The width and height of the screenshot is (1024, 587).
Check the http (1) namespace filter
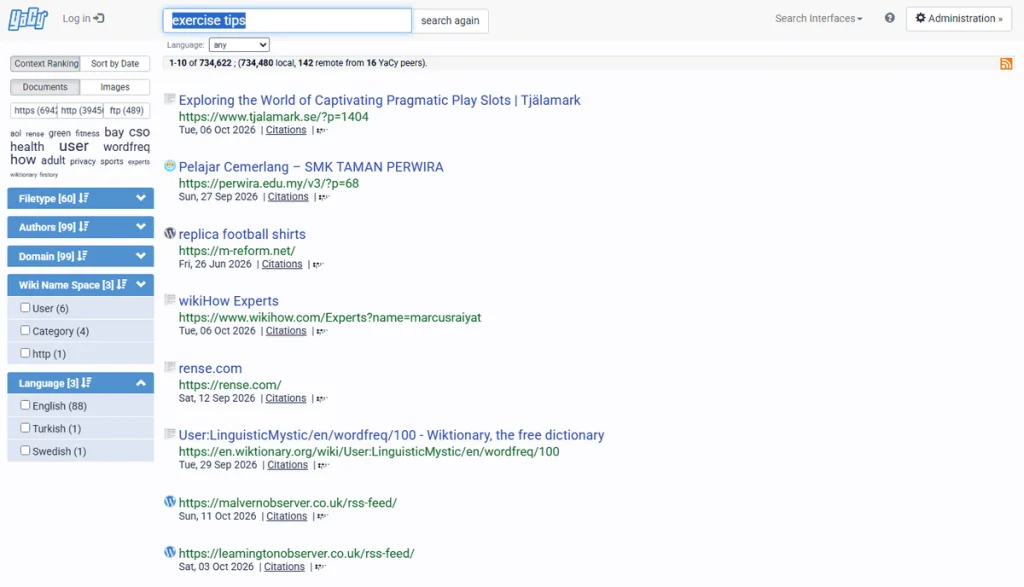(25, 353)
